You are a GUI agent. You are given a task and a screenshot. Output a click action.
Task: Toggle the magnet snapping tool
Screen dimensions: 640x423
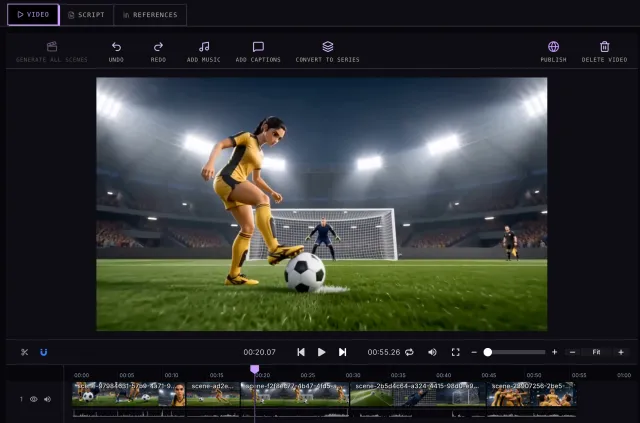coord(44,352)
